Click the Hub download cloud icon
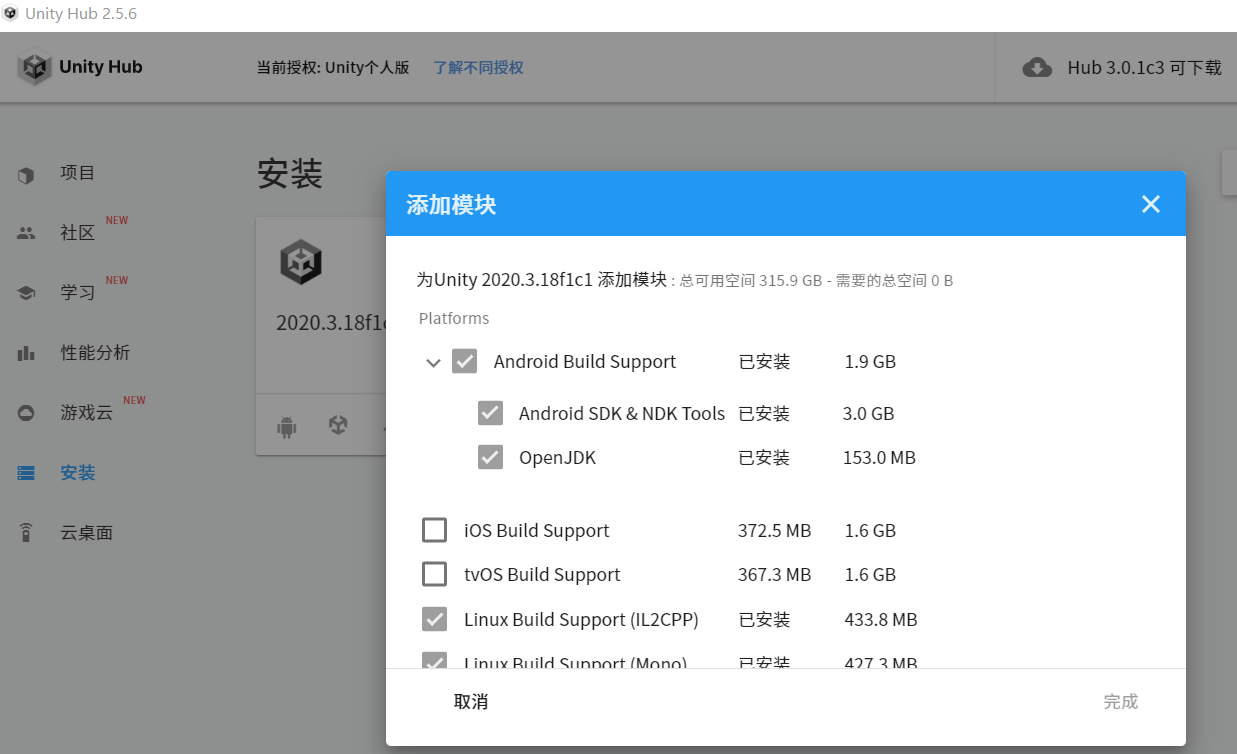The image size is (1237, 754). [x=1037, y=67]
